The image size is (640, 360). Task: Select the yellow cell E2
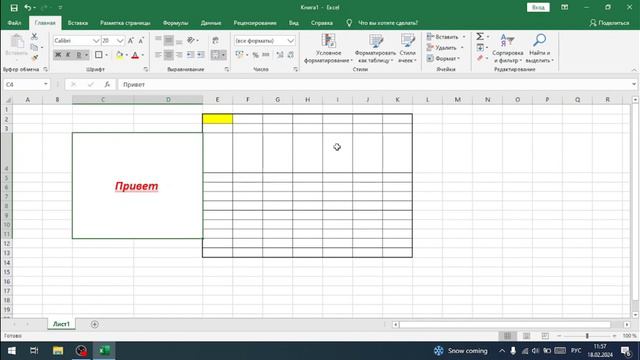[x=218, y=119]
